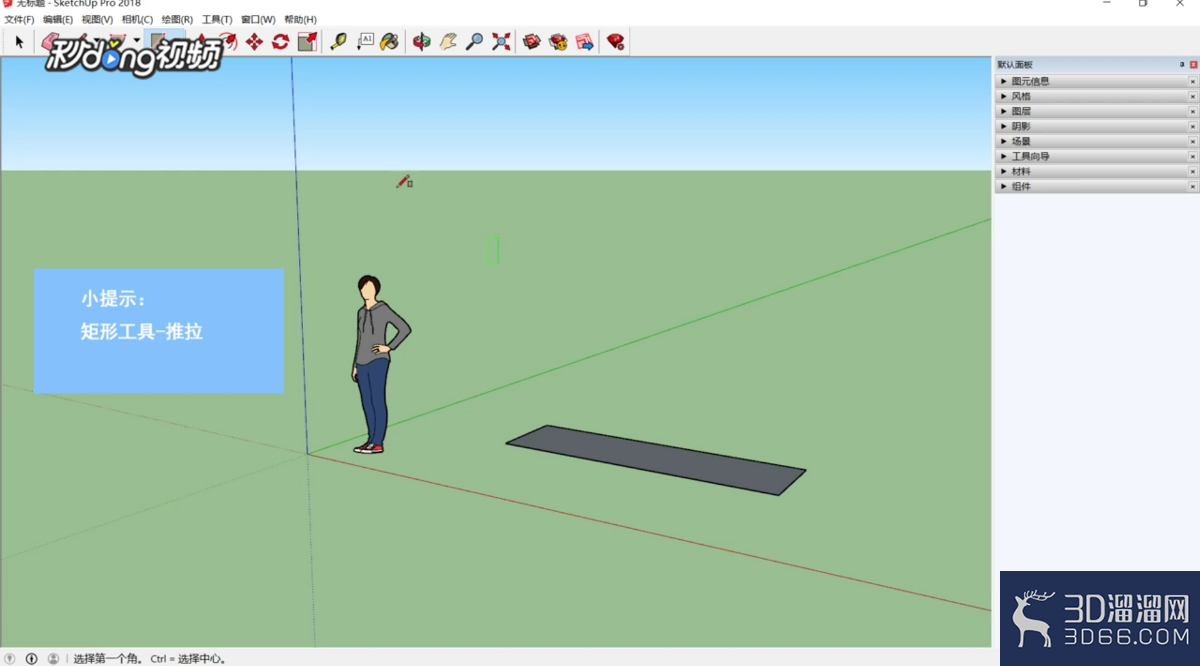This screenshot has width=1200, height=666.
Task: Click the Zoom Extents tool
Action: coord(501,41)
